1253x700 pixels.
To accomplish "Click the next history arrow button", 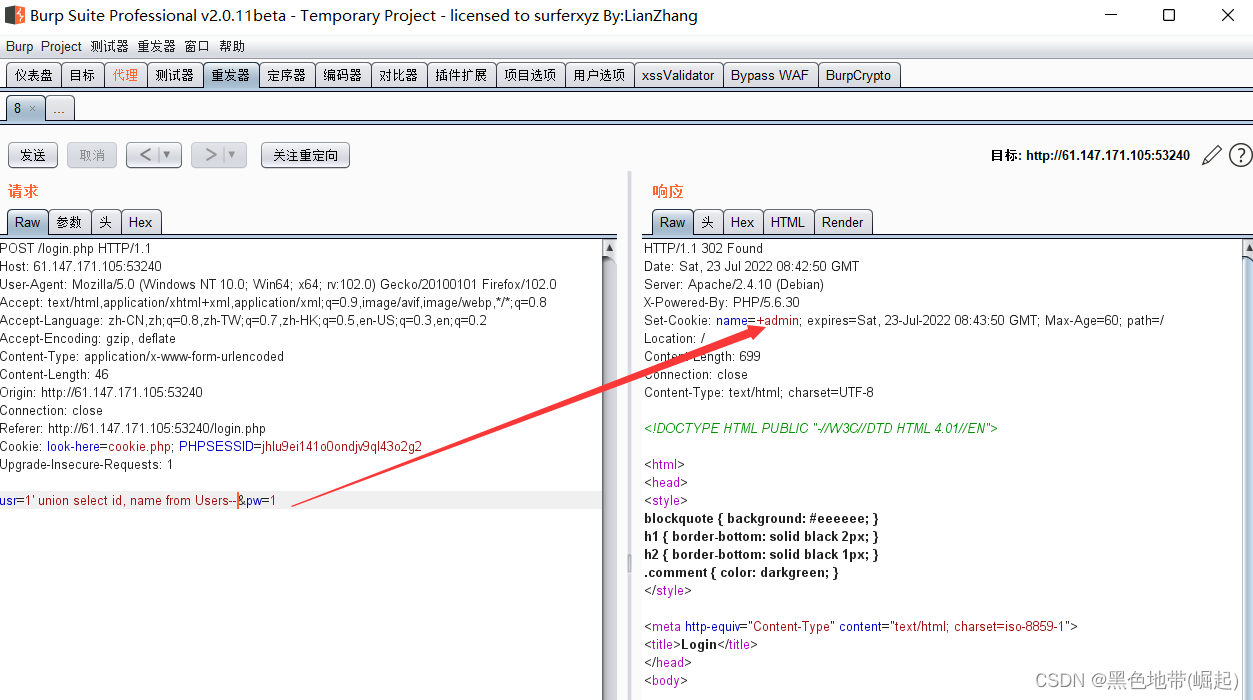I will click(210, 155).
